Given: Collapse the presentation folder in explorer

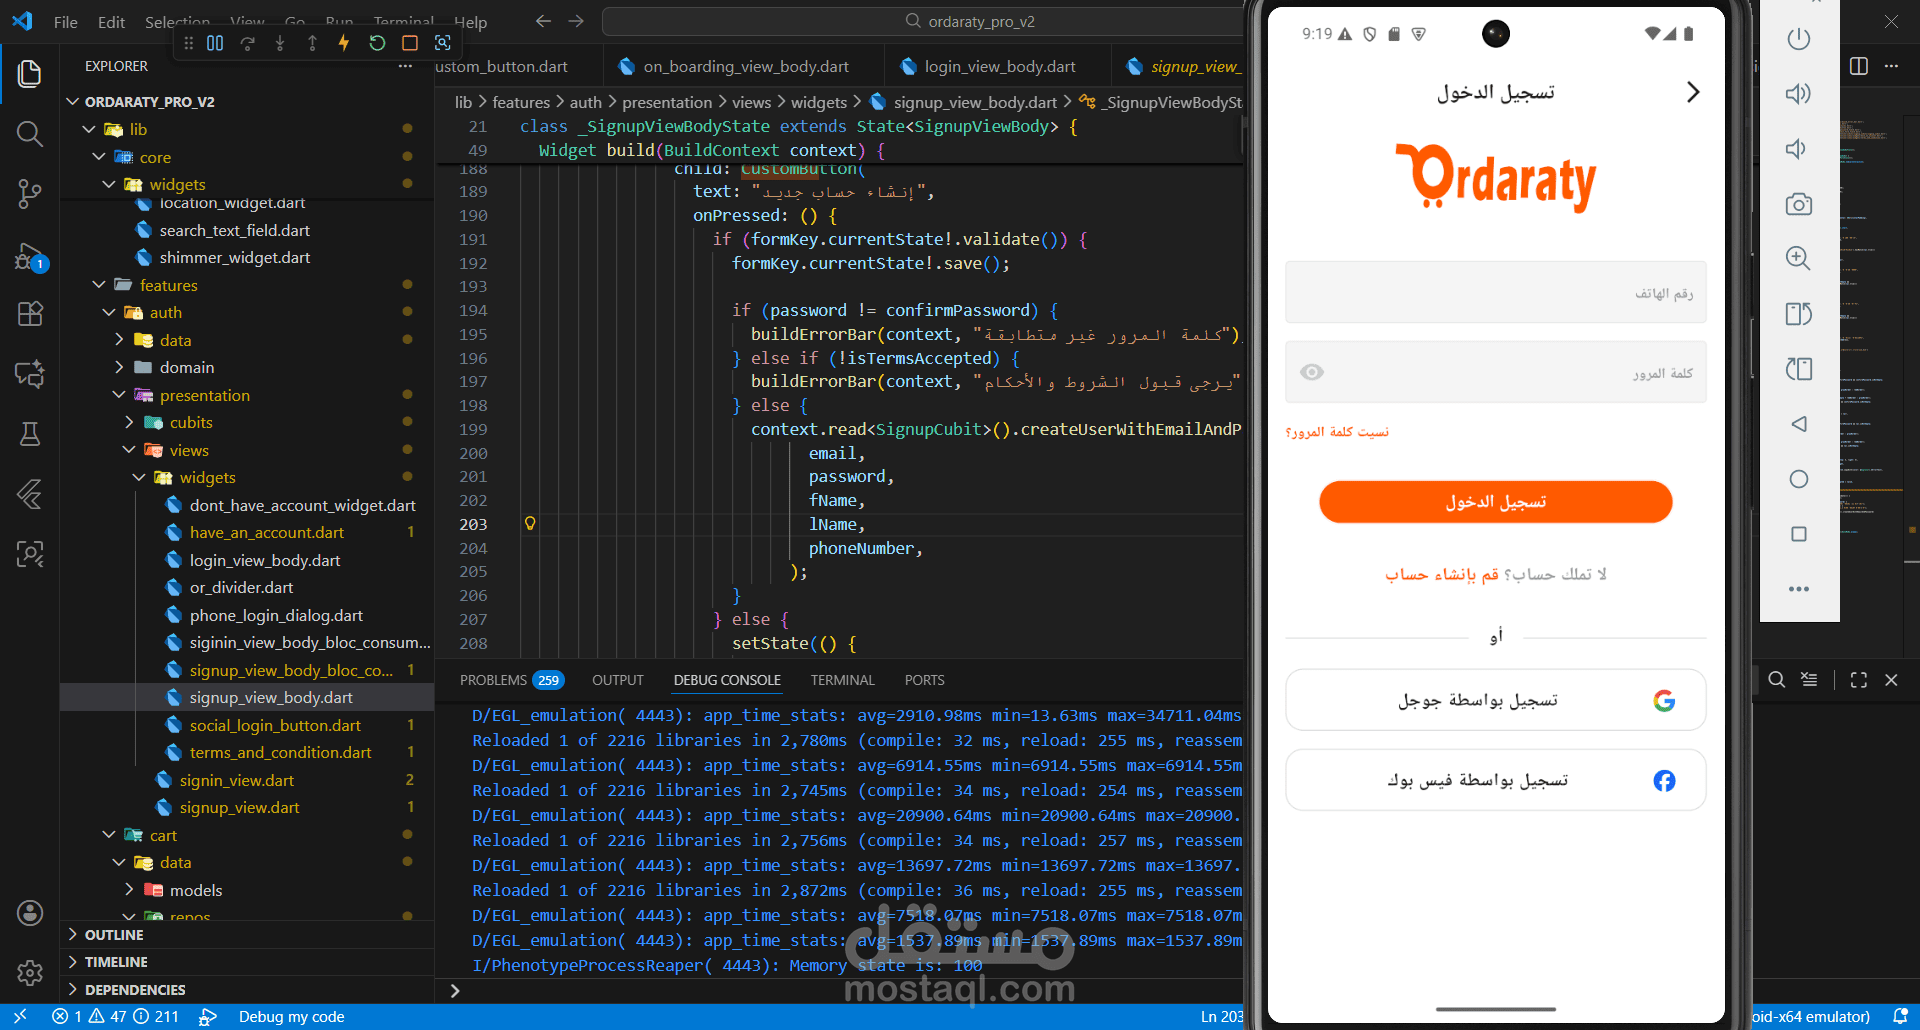Looking at the screenshot, I should coord(119,395).
